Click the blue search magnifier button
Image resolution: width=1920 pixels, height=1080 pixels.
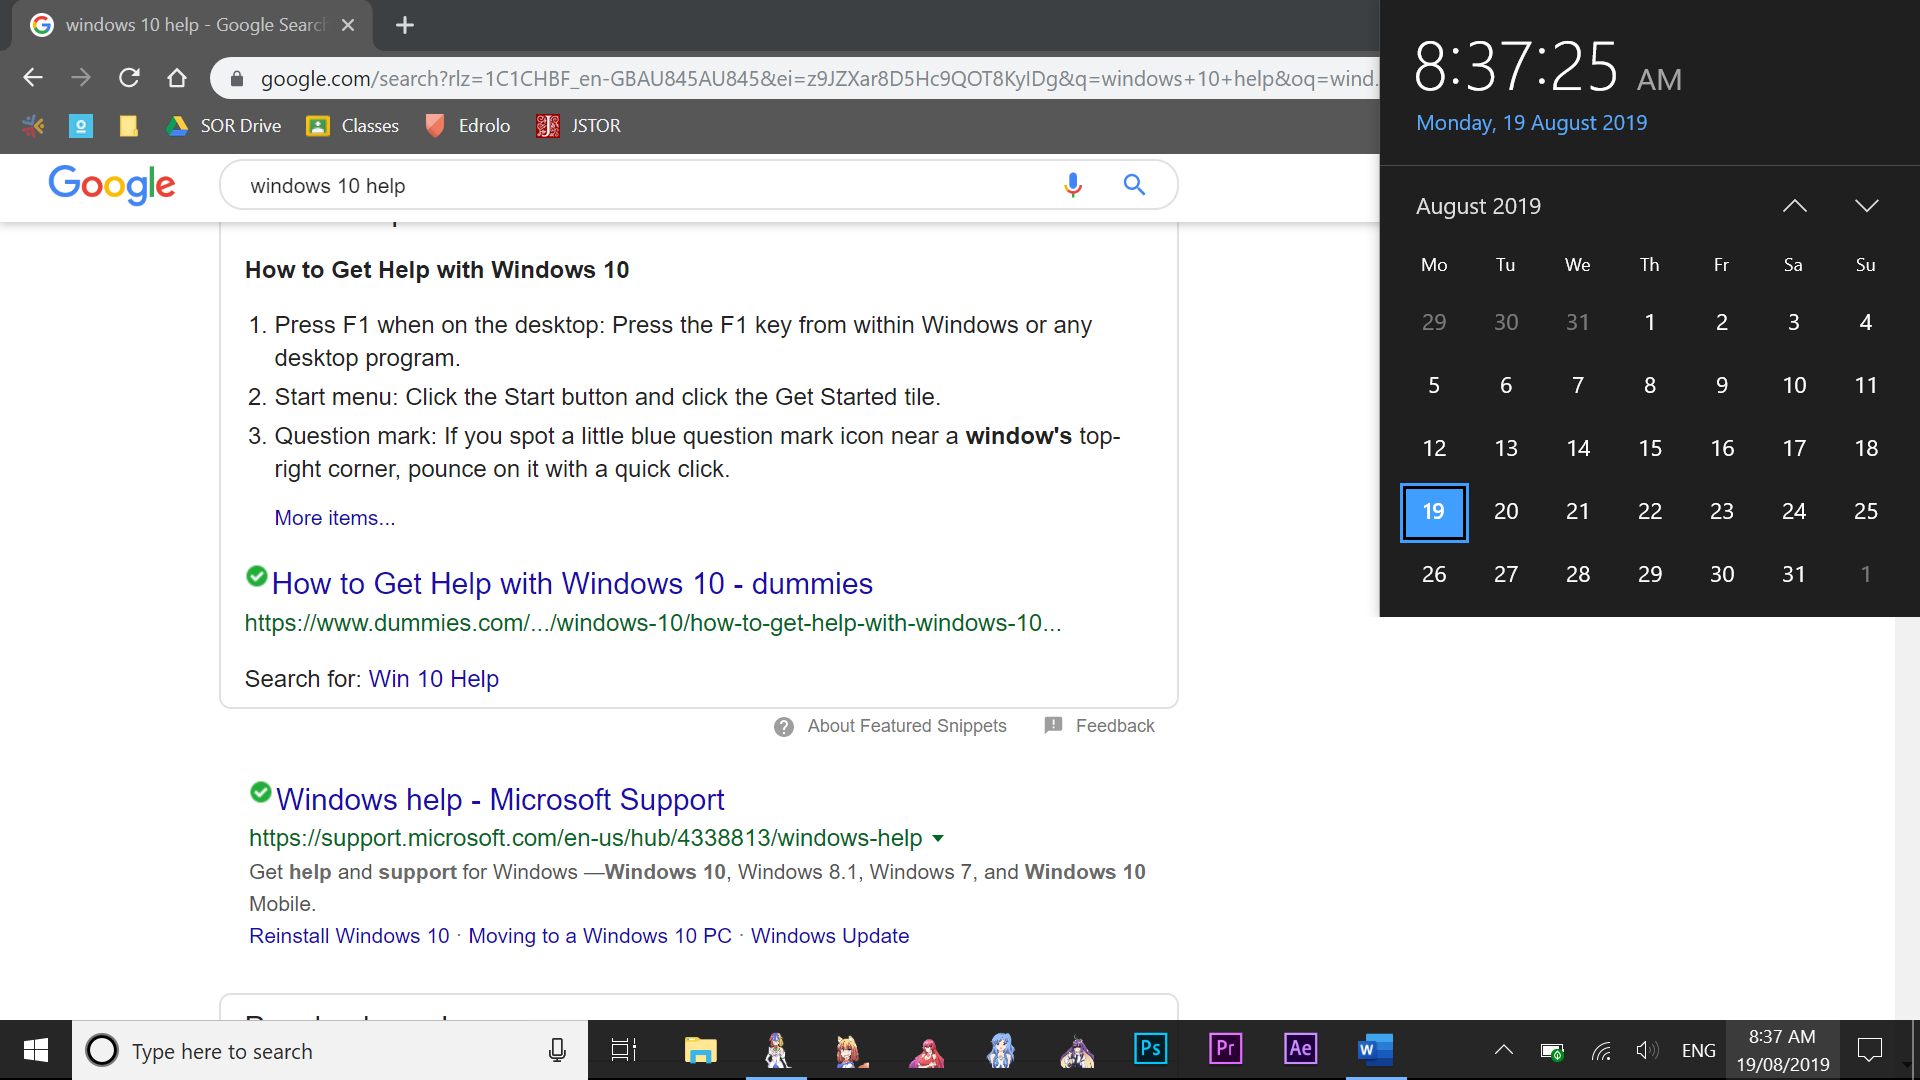1134,185
